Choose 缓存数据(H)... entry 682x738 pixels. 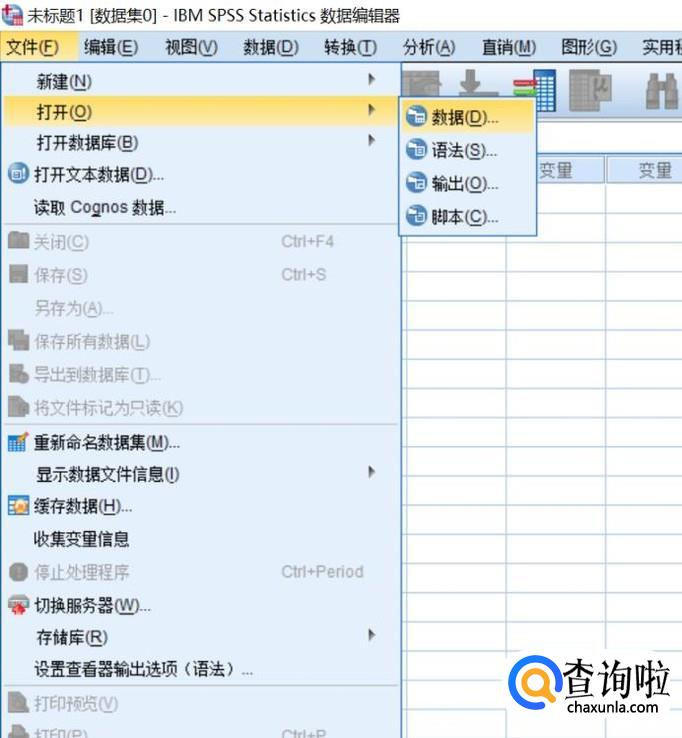click(x=201, y=506)
